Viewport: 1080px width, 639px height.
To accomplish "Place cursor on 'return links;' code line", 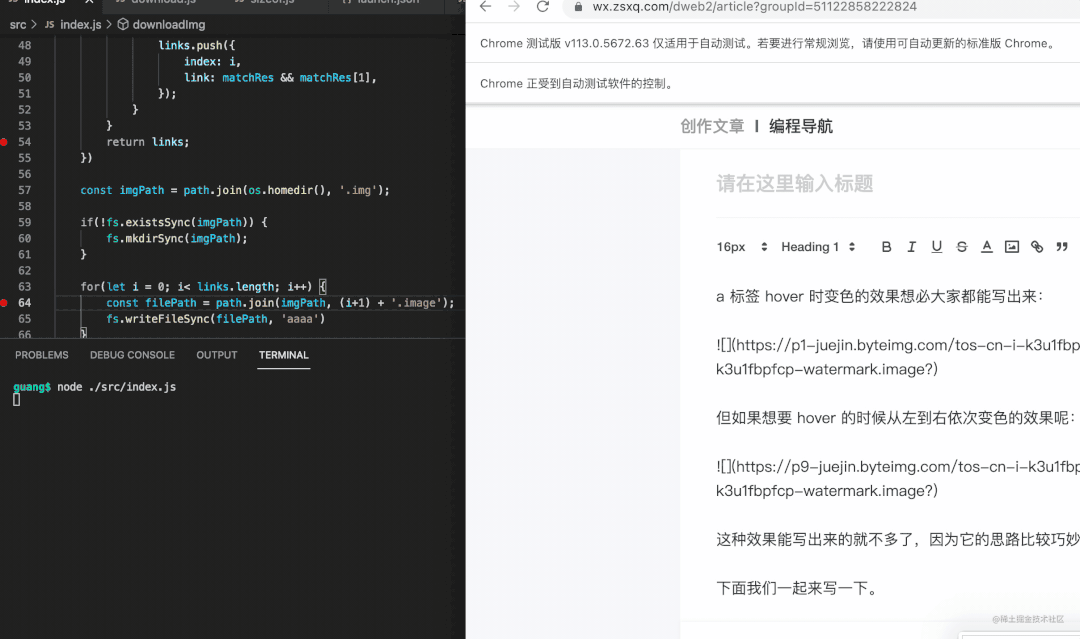I will pyautogui.click(x=147, y=142).
